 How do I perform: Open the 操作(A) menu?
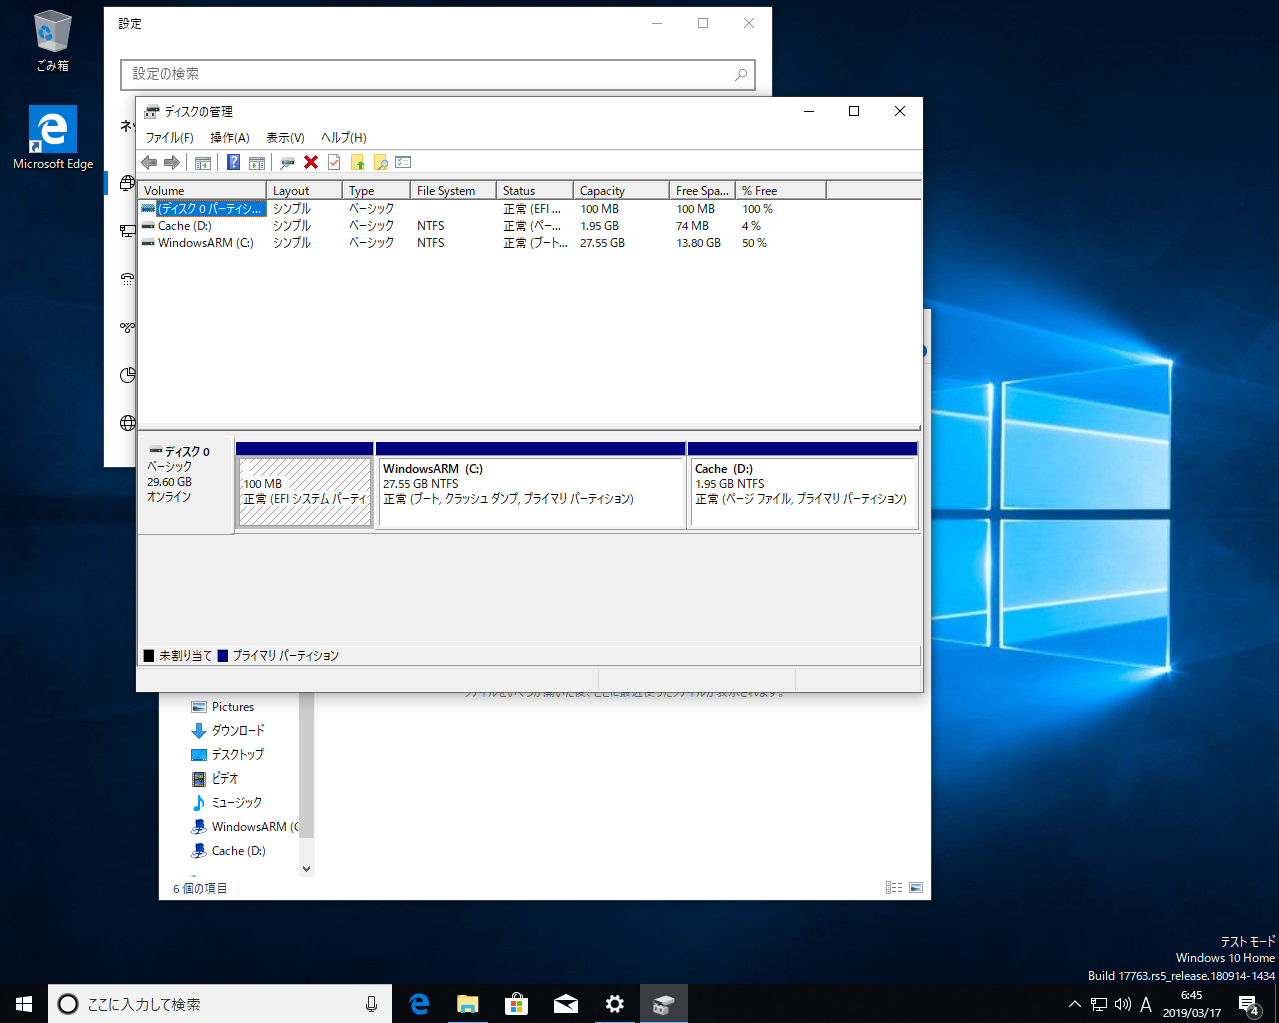230,138
